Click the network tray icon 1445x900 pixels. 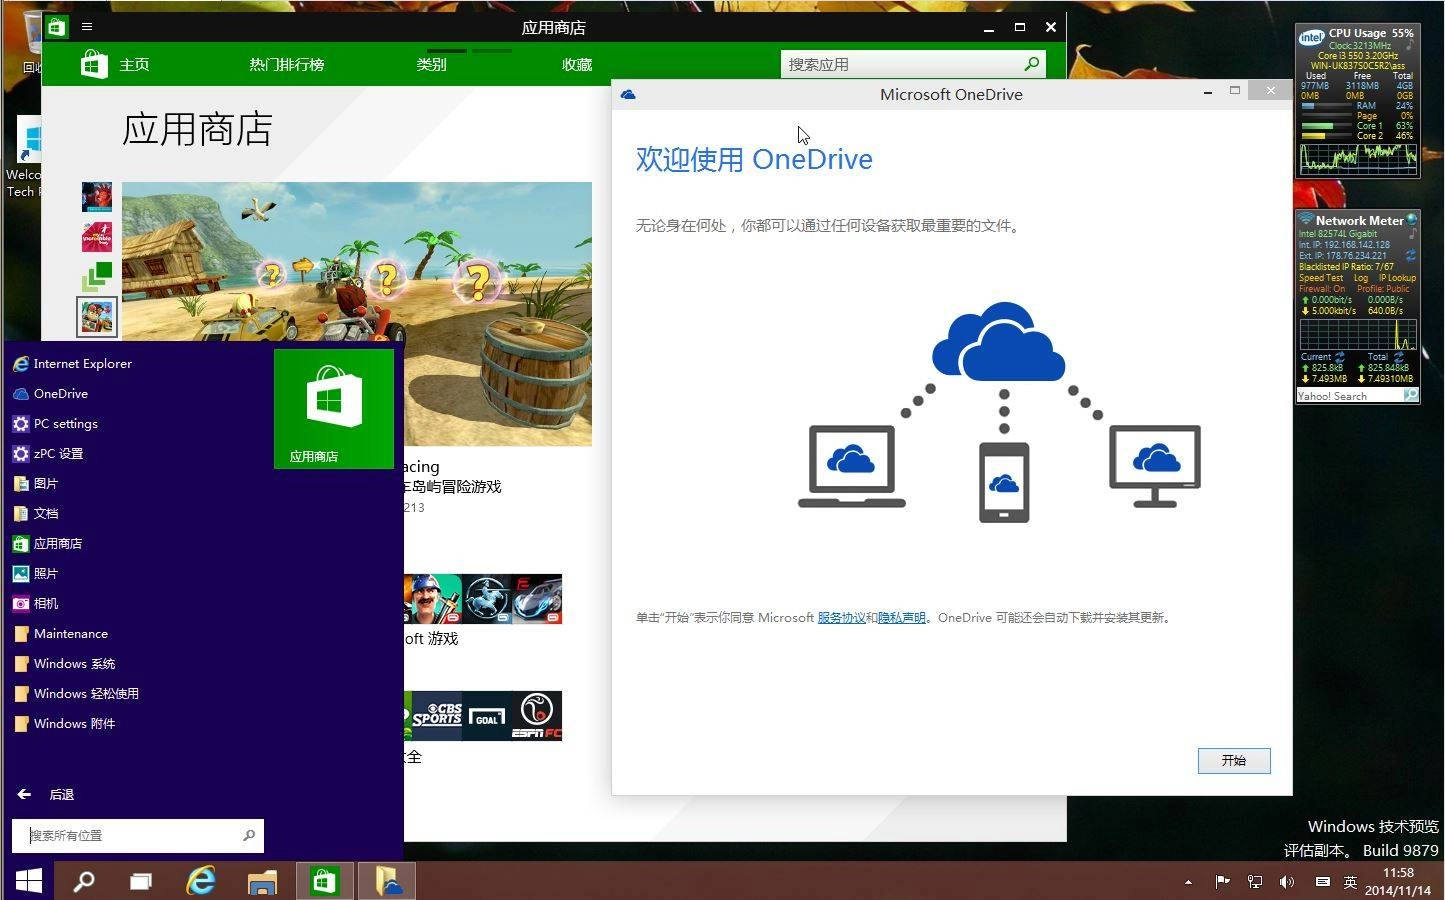click(1255, 882)
